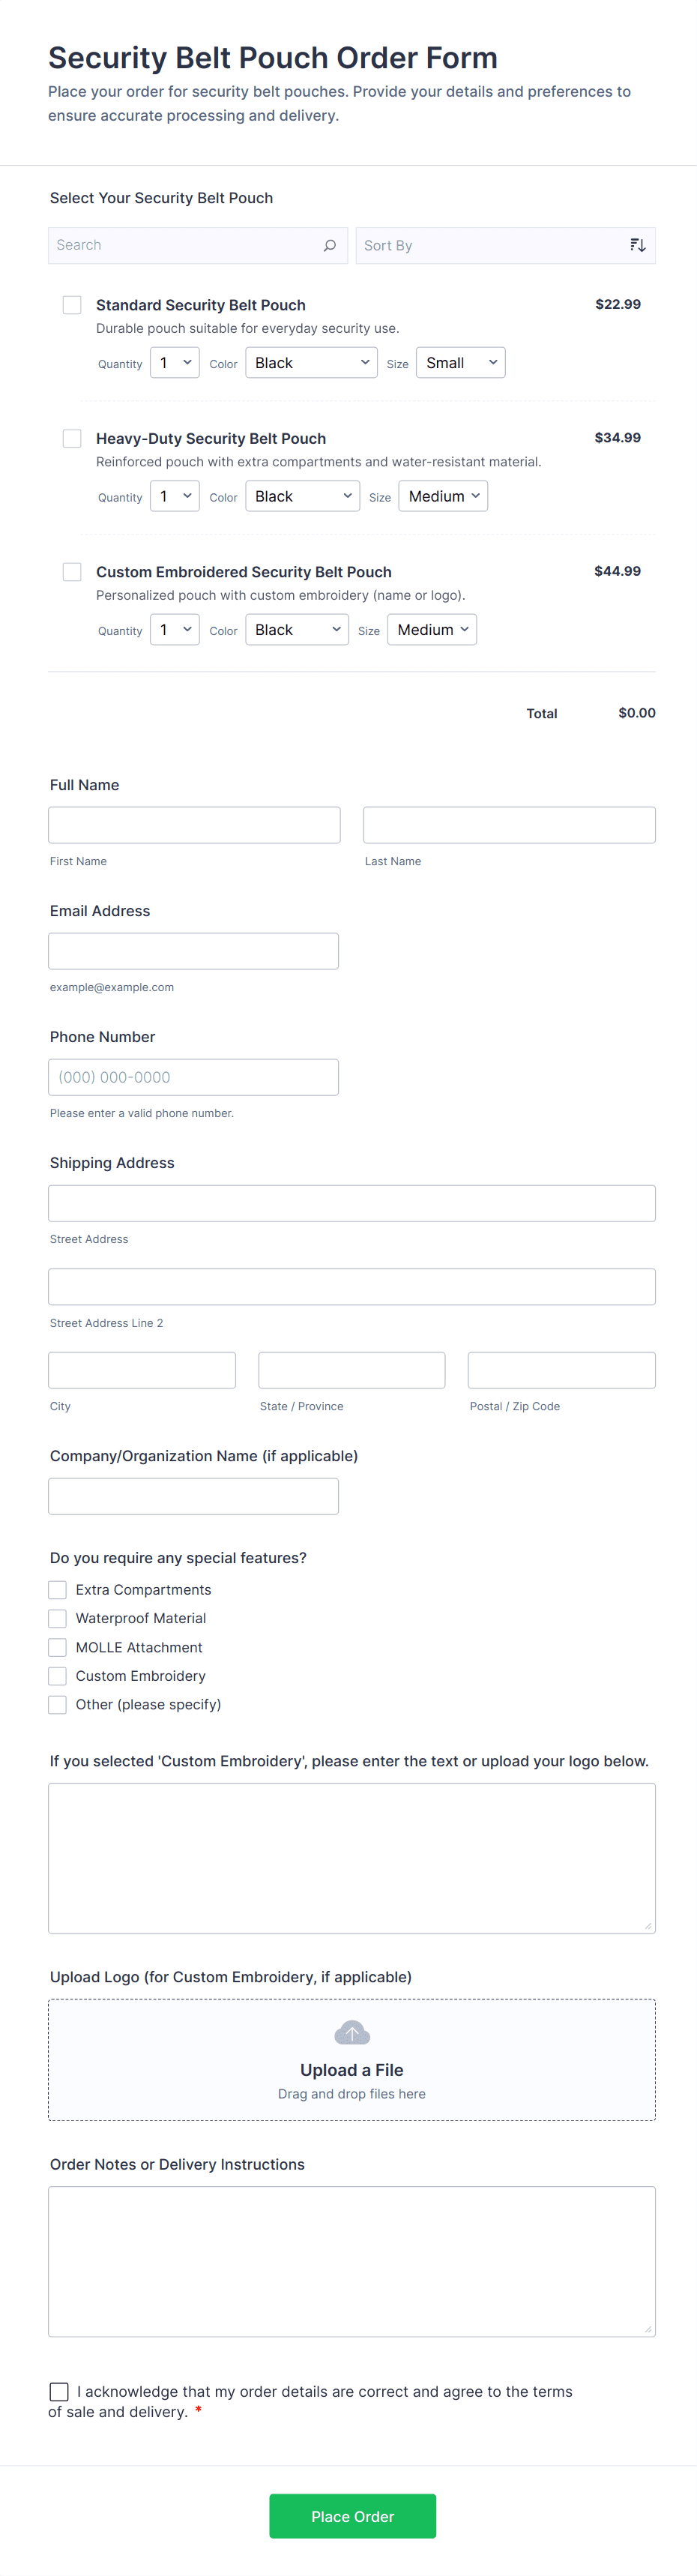Accept the terms acknowledgement checkbox
Image resolution: width=697 pixels, height=2576 pixels.
pos(59,2391)
